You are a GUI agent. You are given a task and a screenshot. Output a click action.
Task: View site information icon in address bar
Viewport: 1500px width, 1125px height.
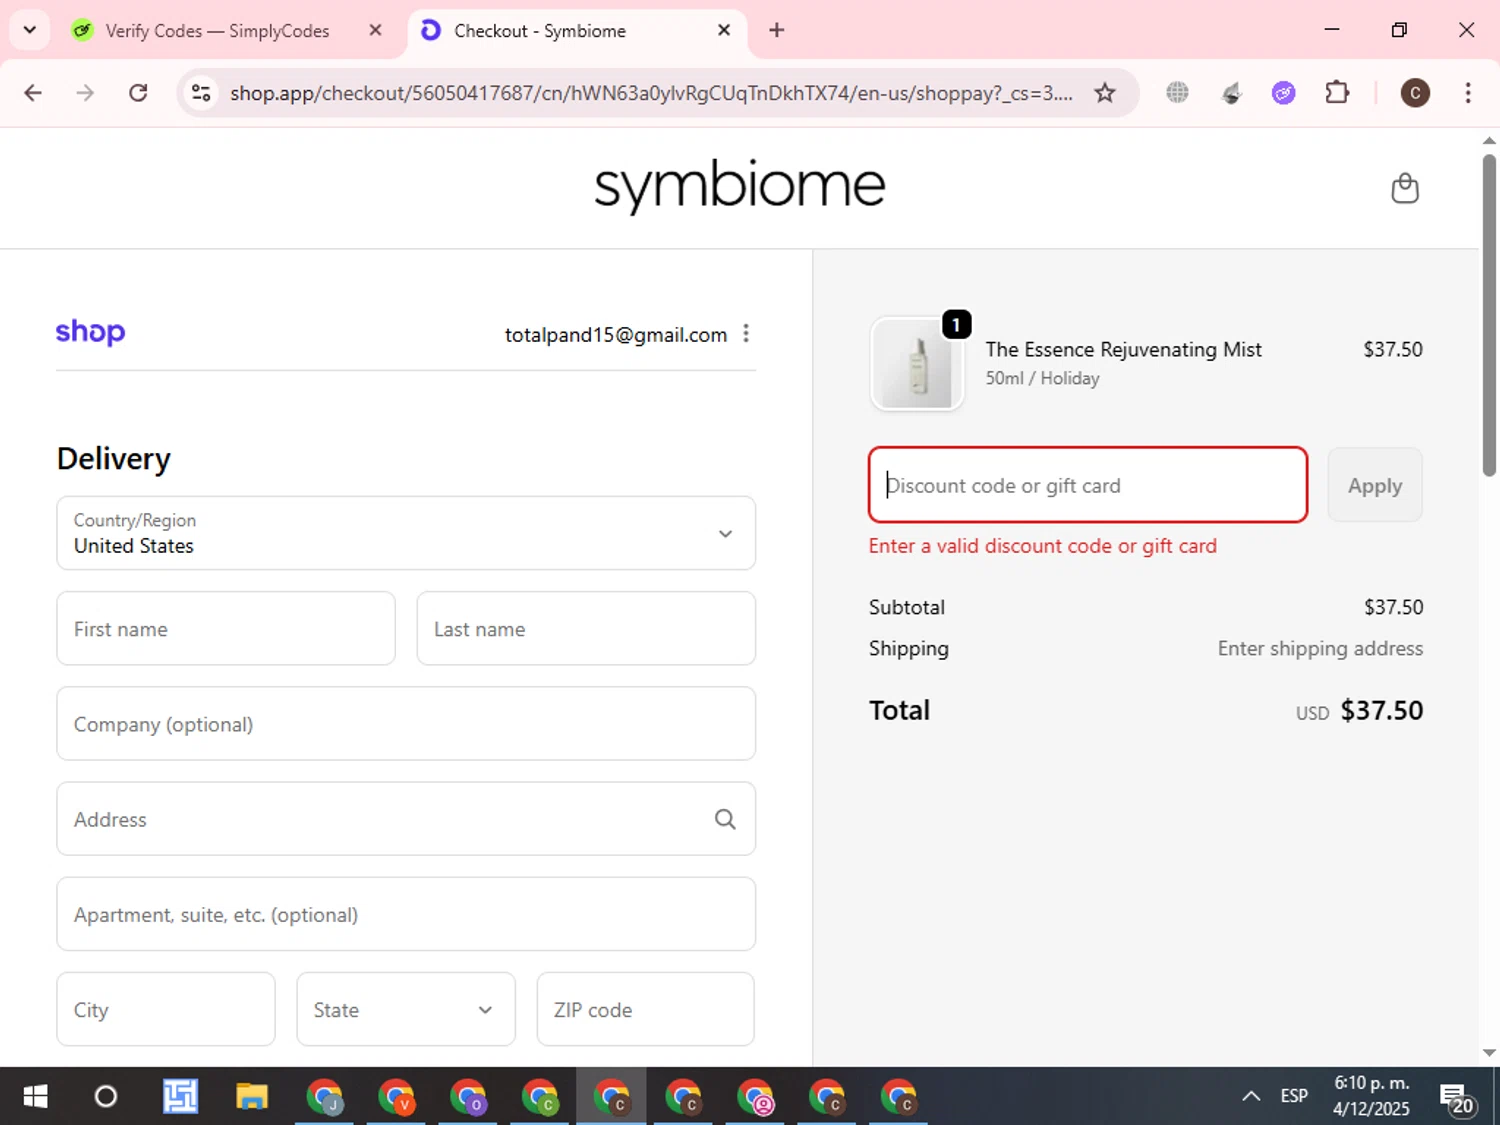pos(201,93)
